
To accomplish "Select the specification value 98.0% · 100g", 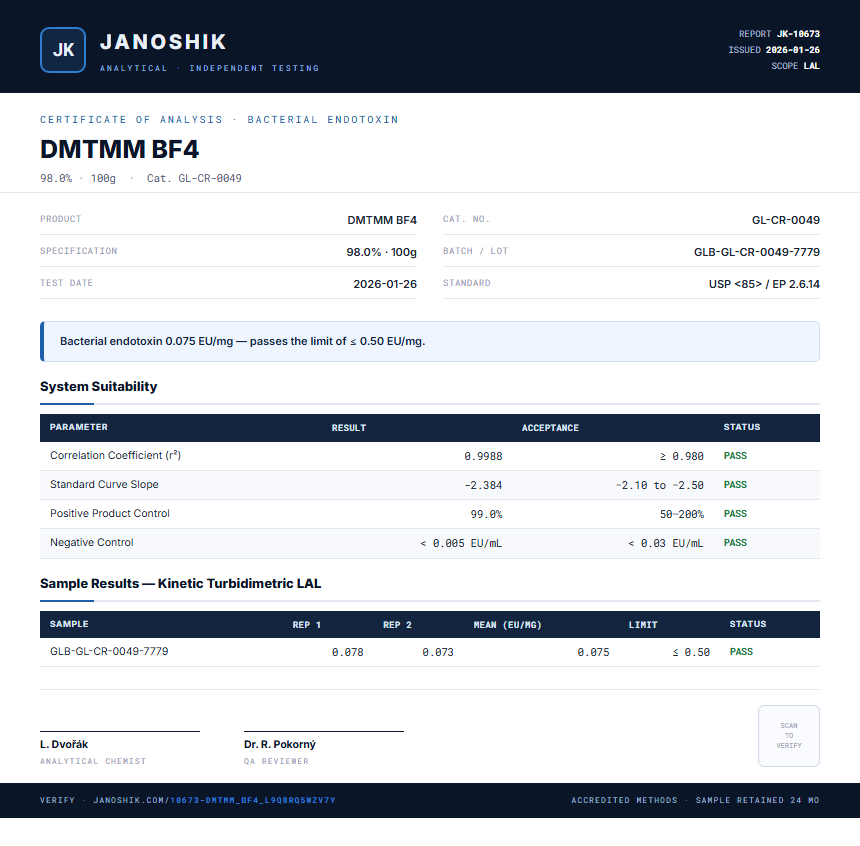I will (381, 252).
